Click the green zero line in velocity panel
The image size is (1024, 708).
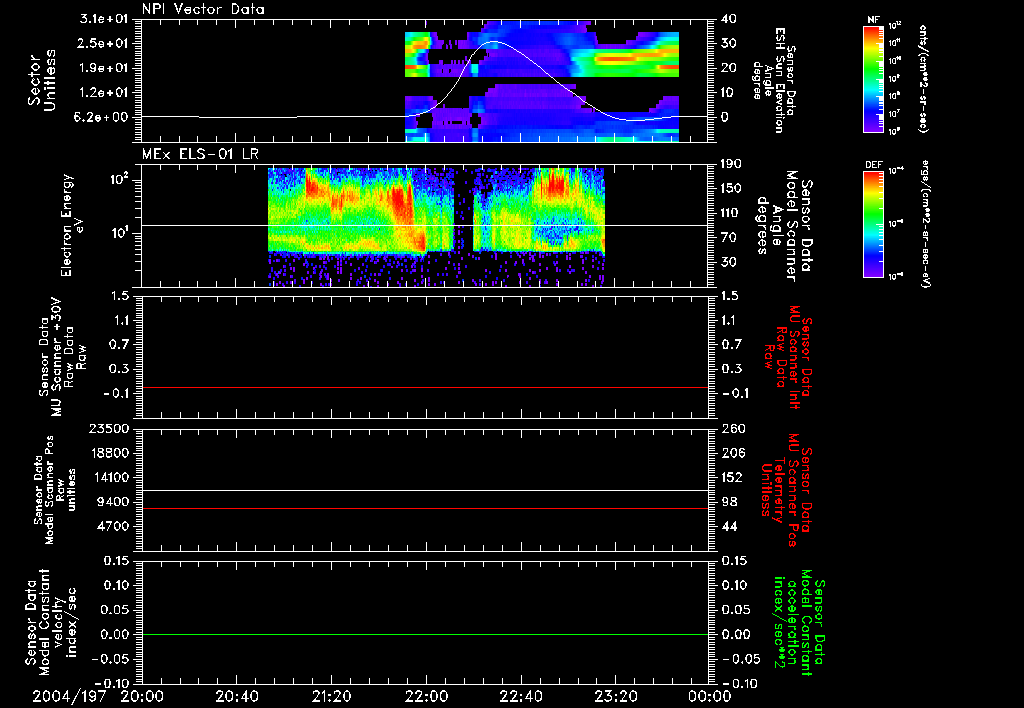click(425, 634)
